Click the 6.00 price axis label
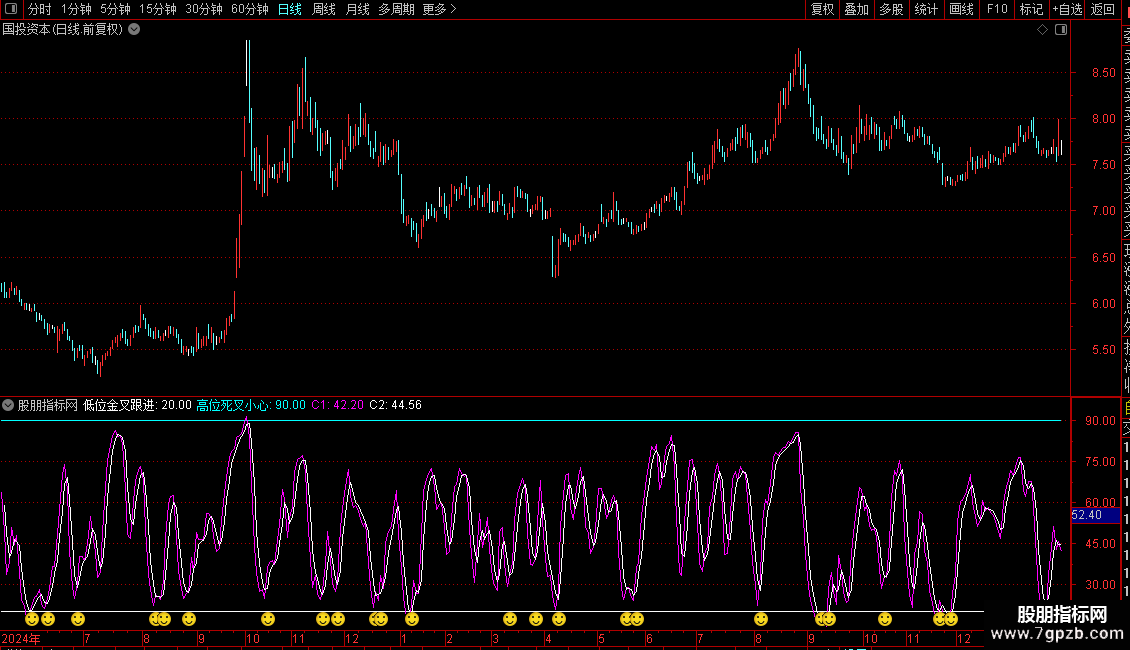The height and width of the screenshot is (650, 1130). 1103,304
